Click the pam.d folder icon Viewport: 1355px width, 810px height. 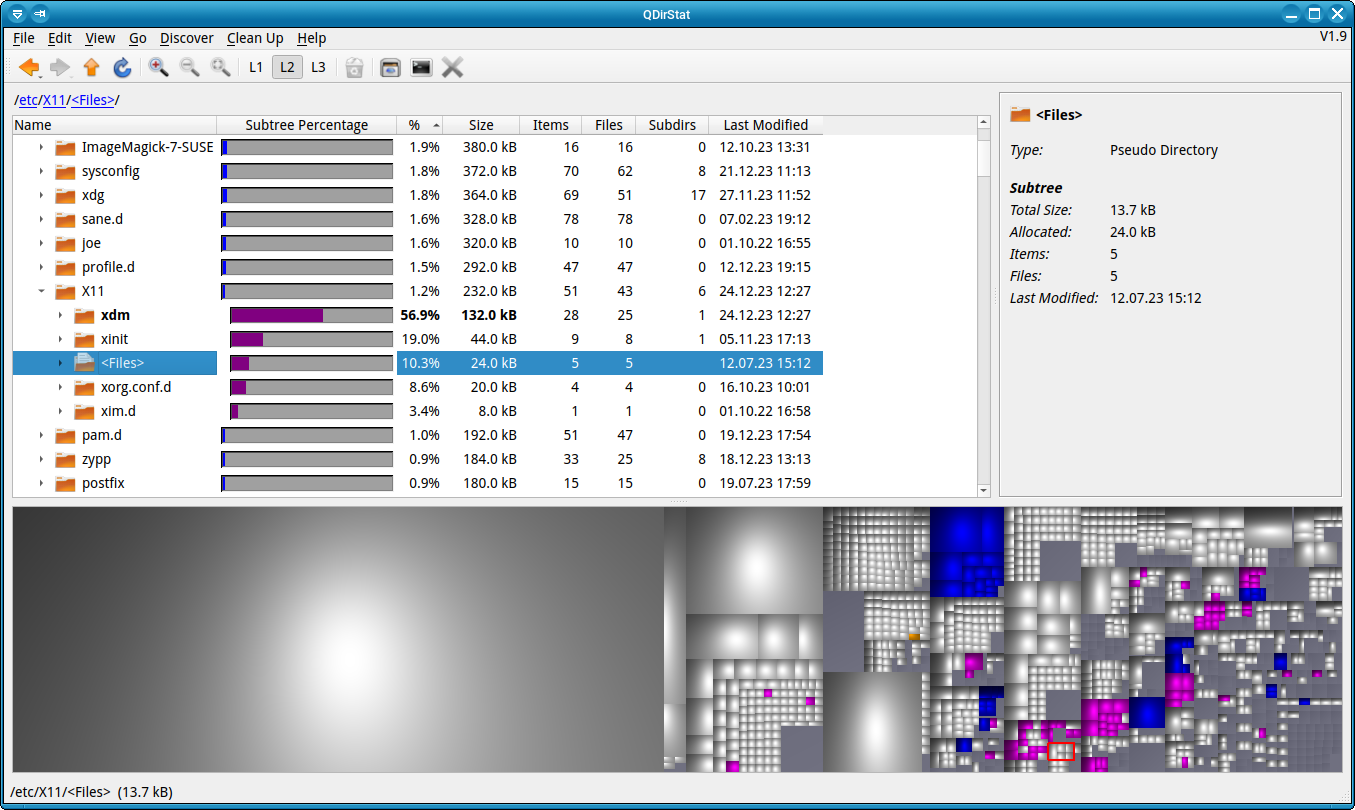click(x=65, y=435)
